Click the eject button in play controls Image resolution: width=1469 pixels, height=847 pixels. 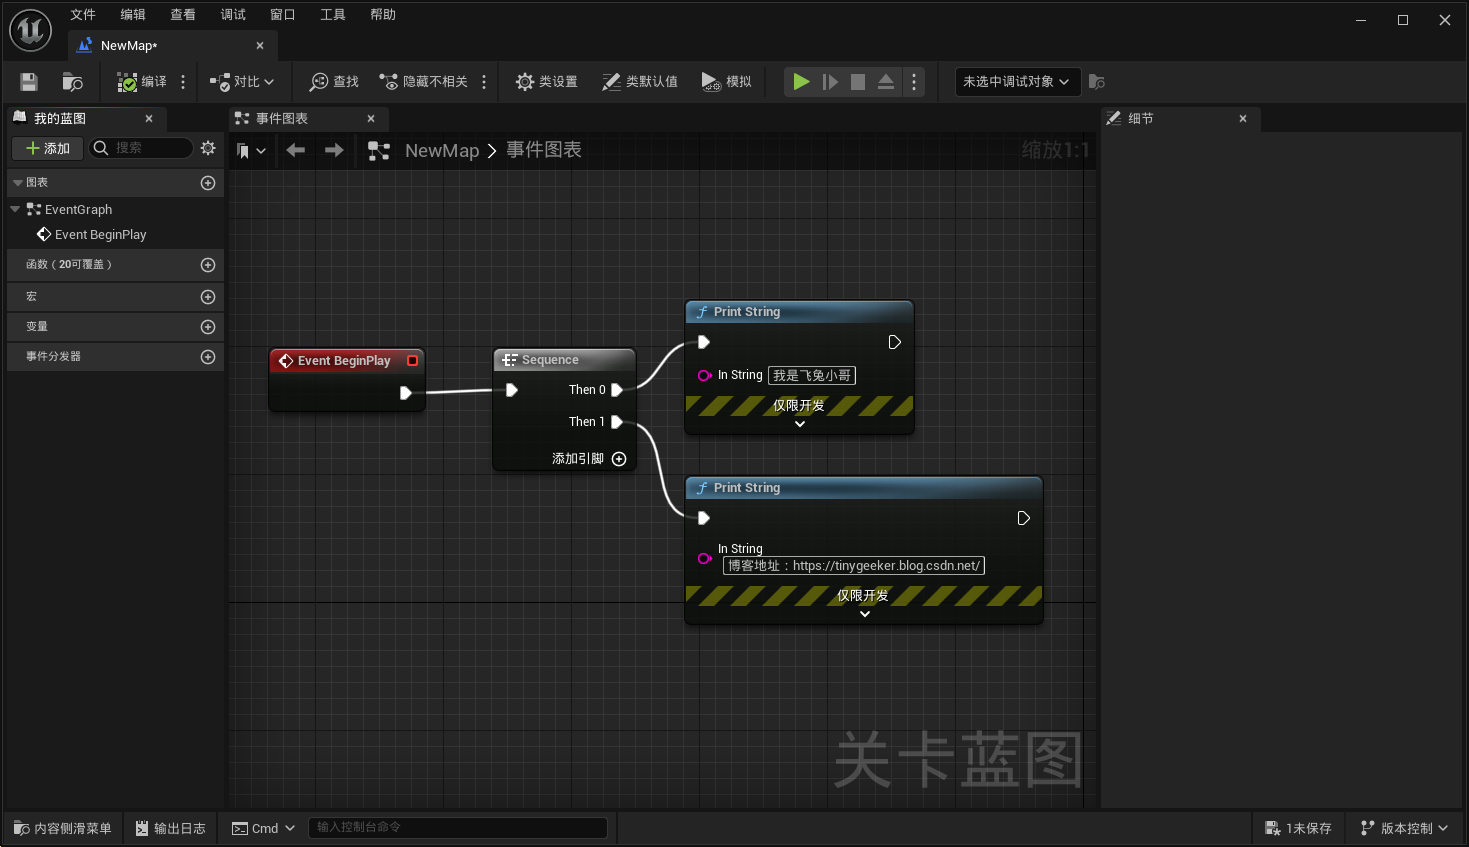pyautogui.click(x=886, y=82)
